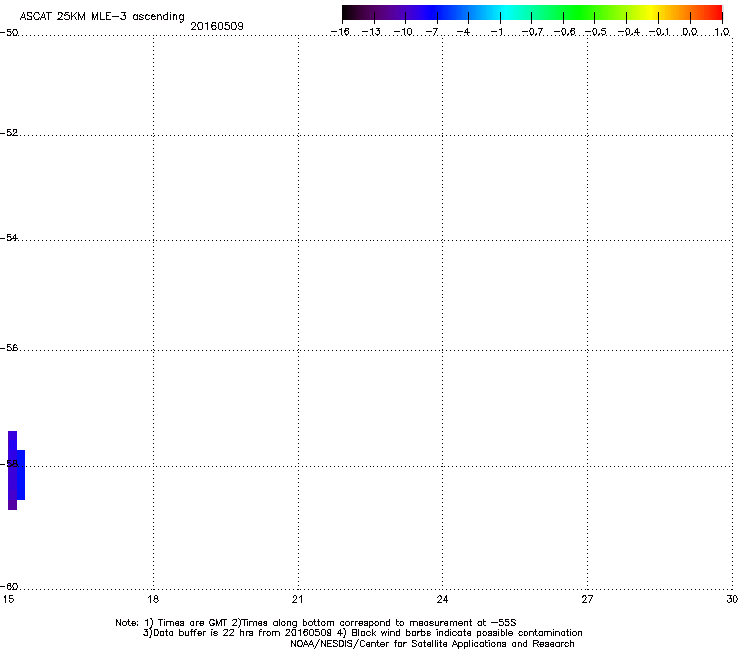Screen dimensions: 740x650
Task: Click the 27 longitude axis label
Action: tap(587, 599)
